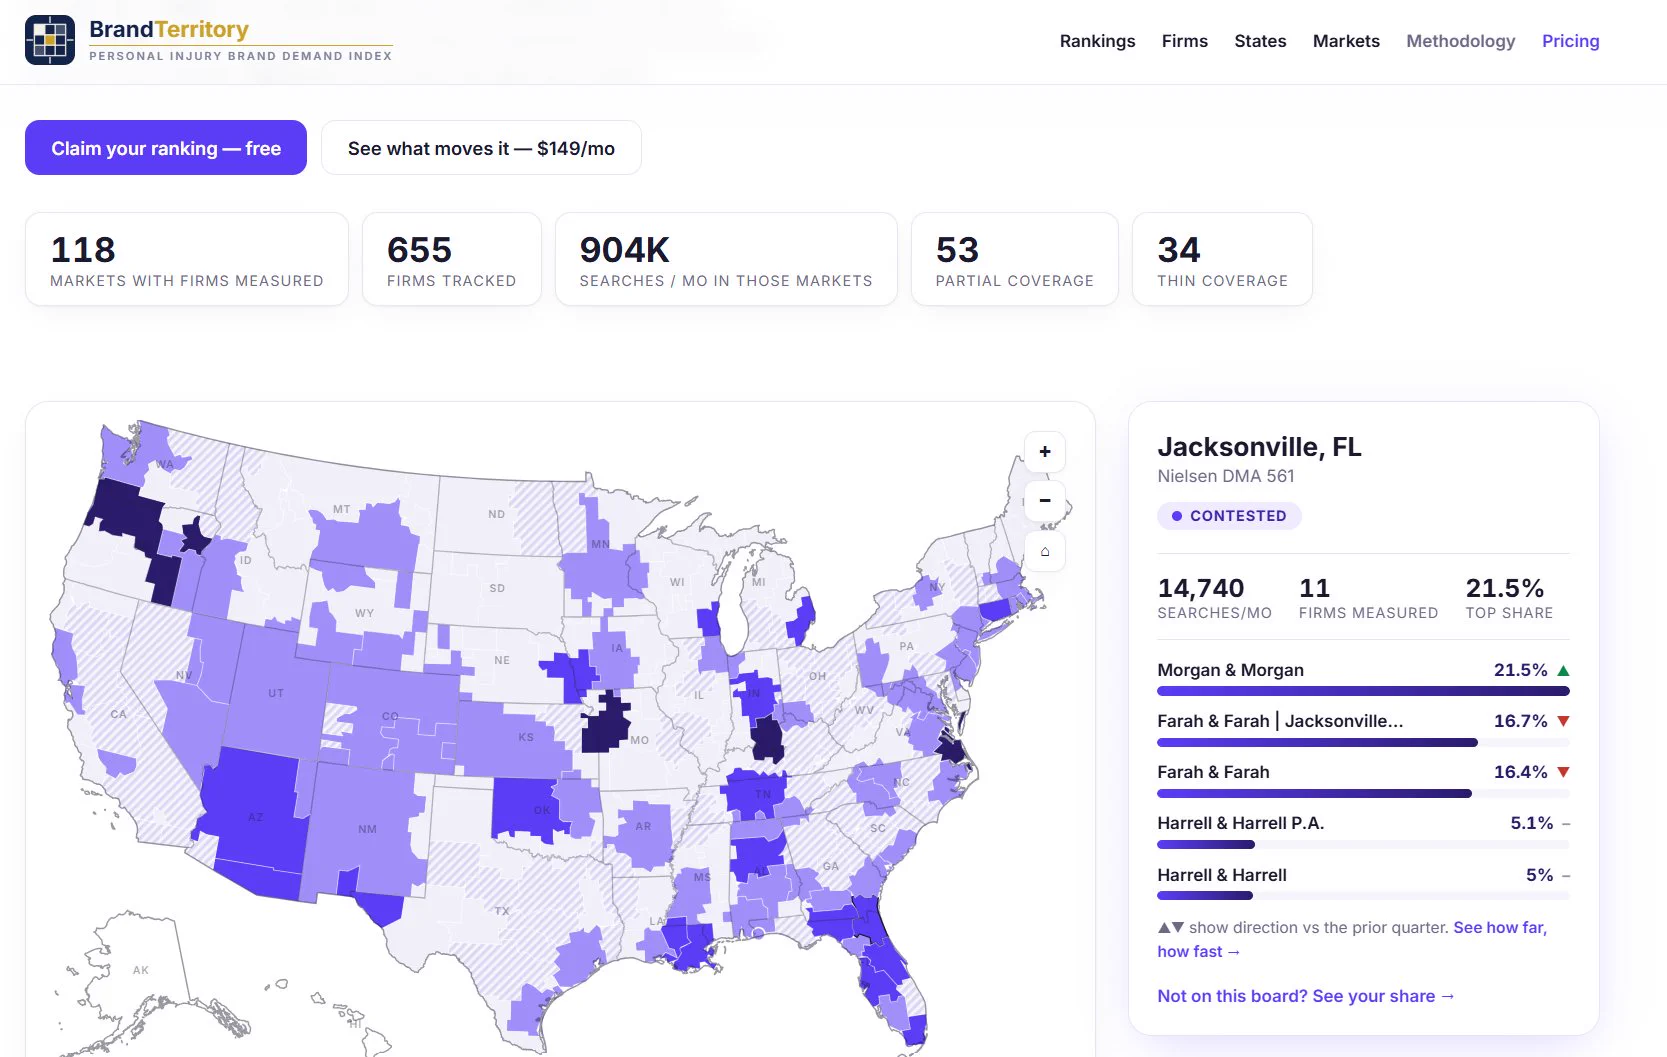Click Morgan & Morgan green up-trend arrow
Image resolution: width=1667 pixels, height=1057 pixels.
1563,670
